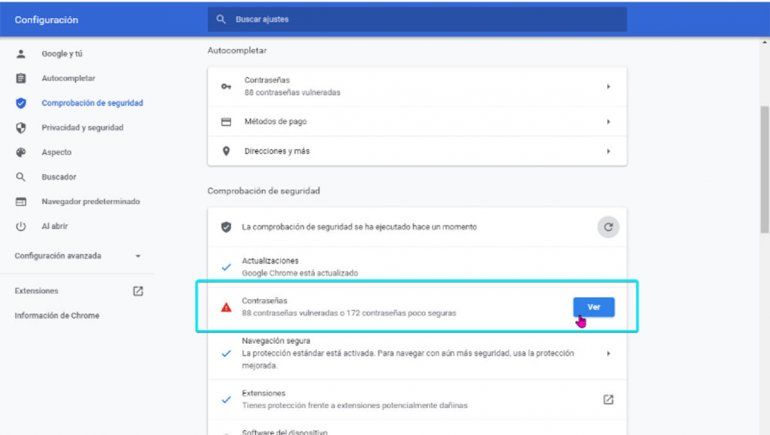This screenshot has width=770, height=435.
Task: Click the Privacidad y seguridad shield icon
Action: pyautogui.click(x=21, y=128)
